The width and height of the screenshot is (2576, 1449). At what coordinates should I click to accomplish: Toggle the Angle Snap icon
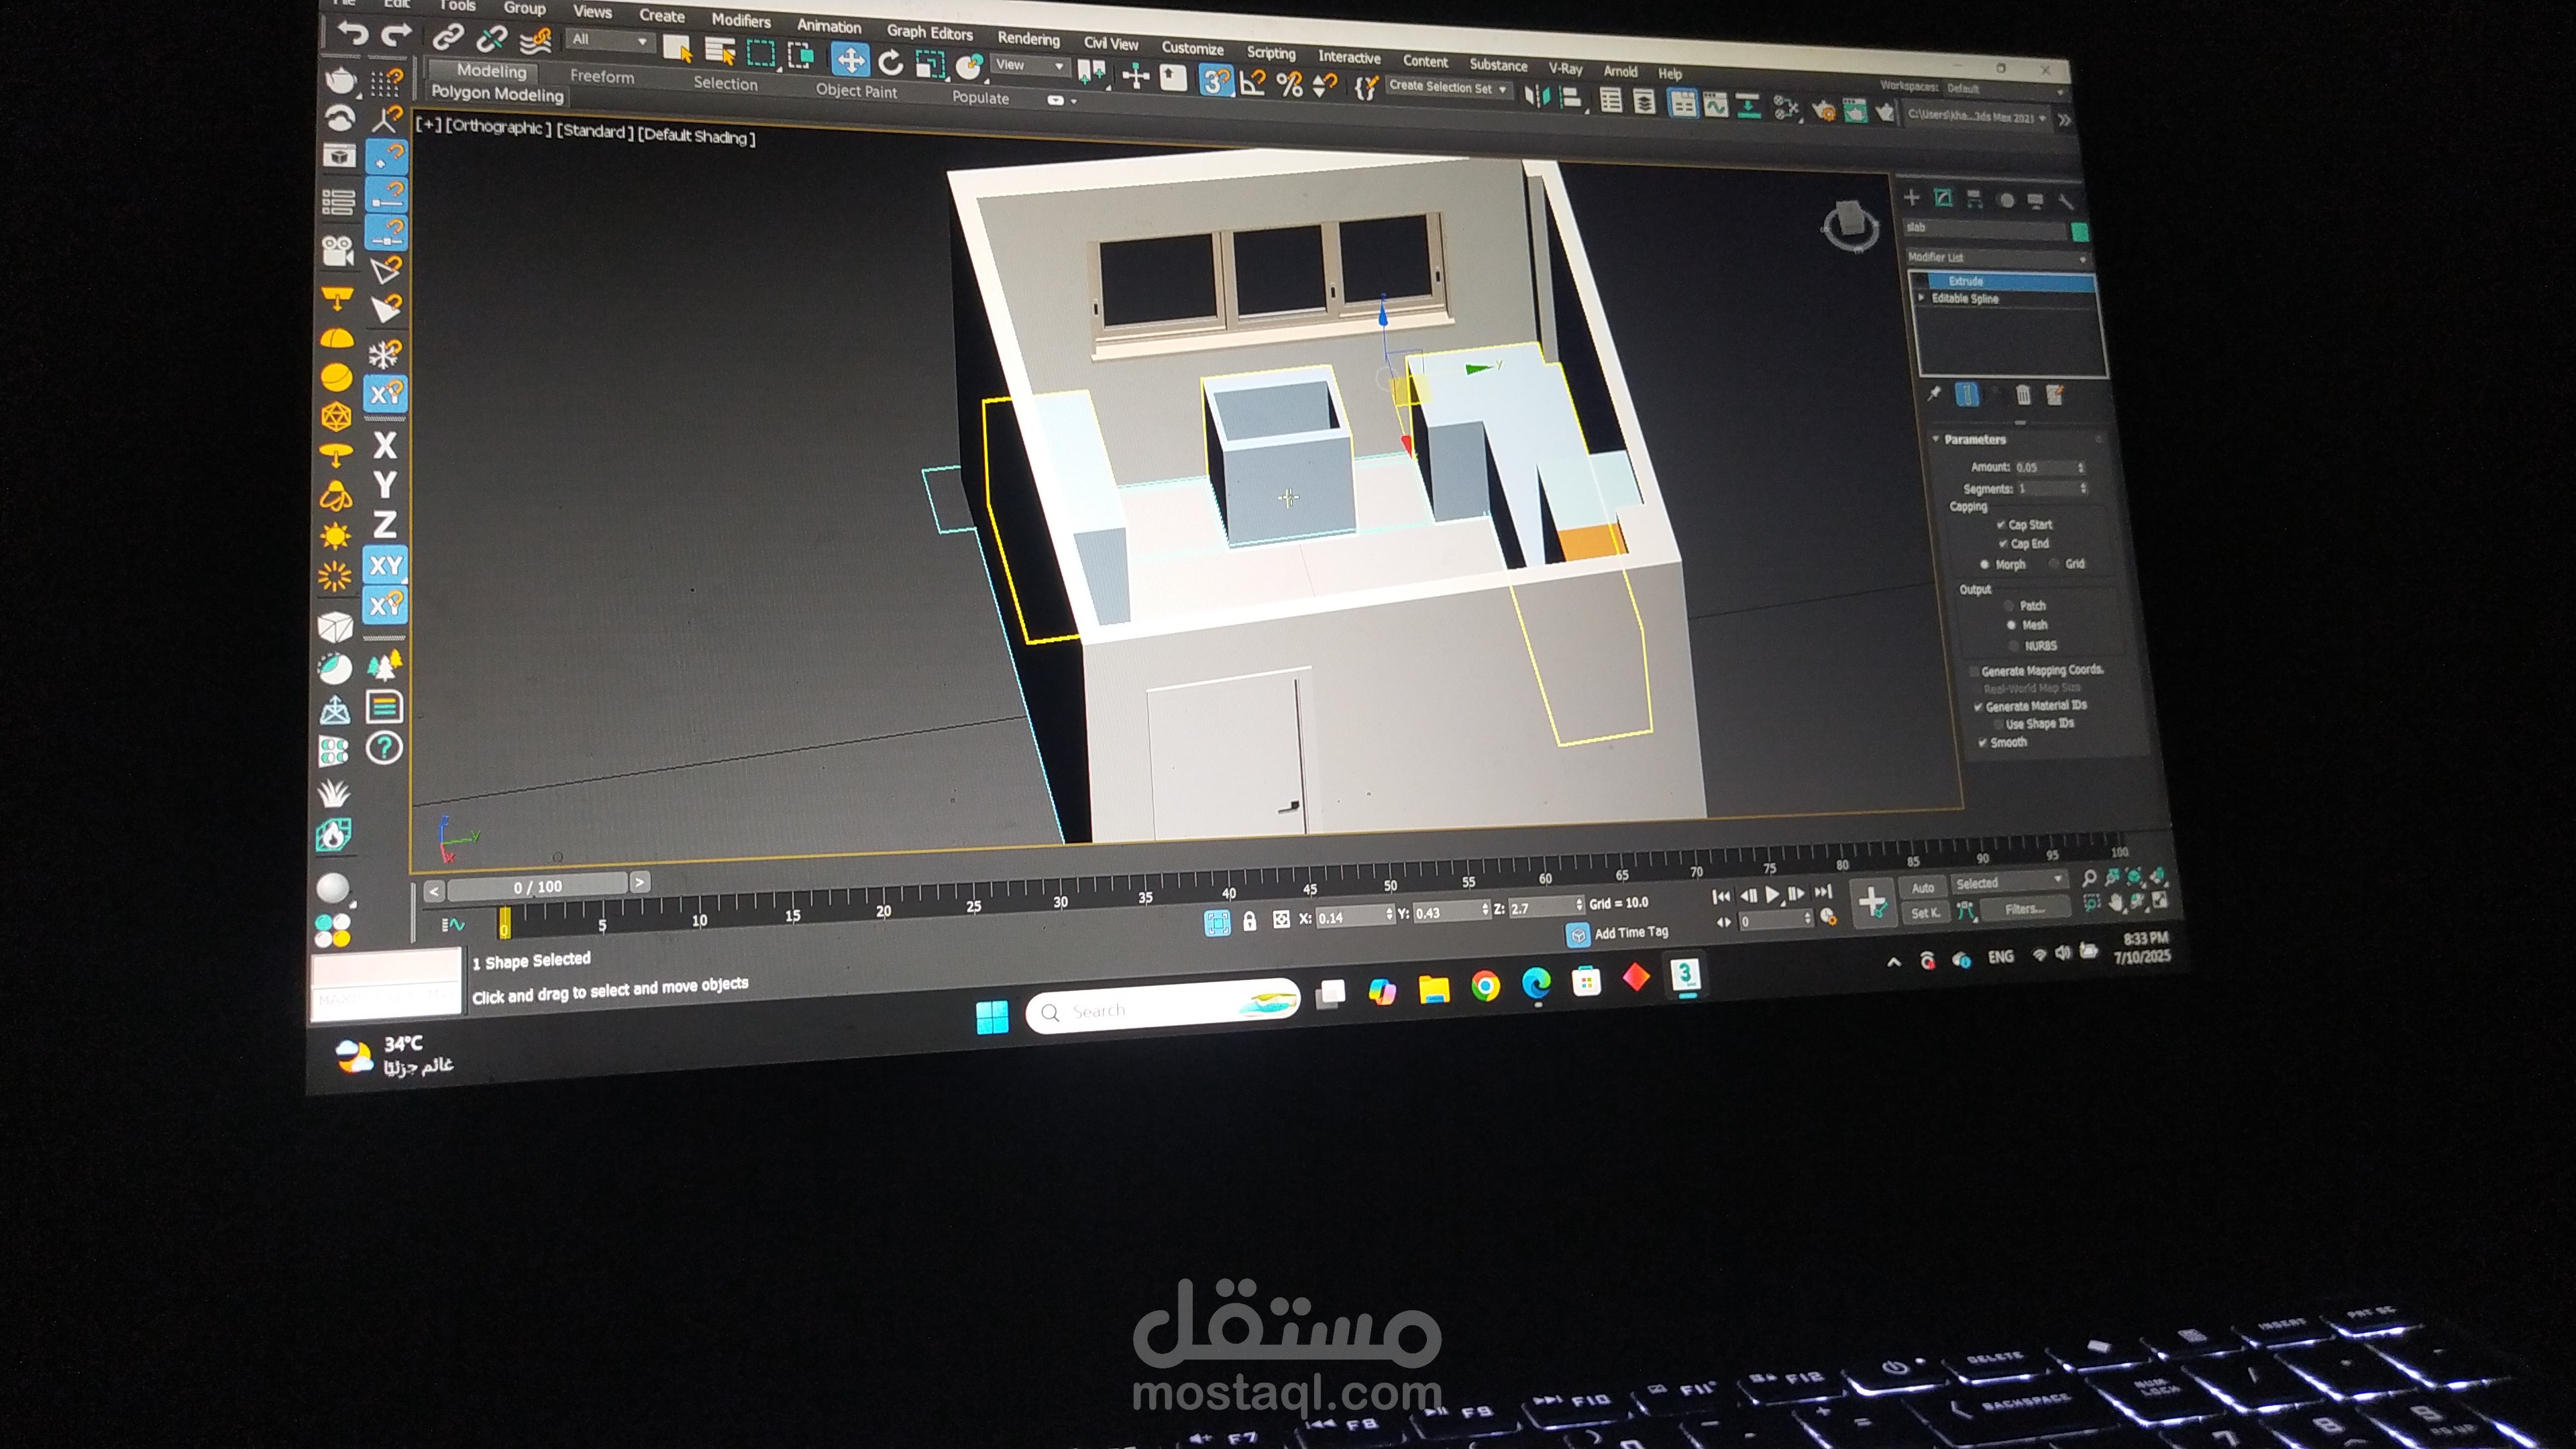pyautogui.click(x=1252, y=82)
